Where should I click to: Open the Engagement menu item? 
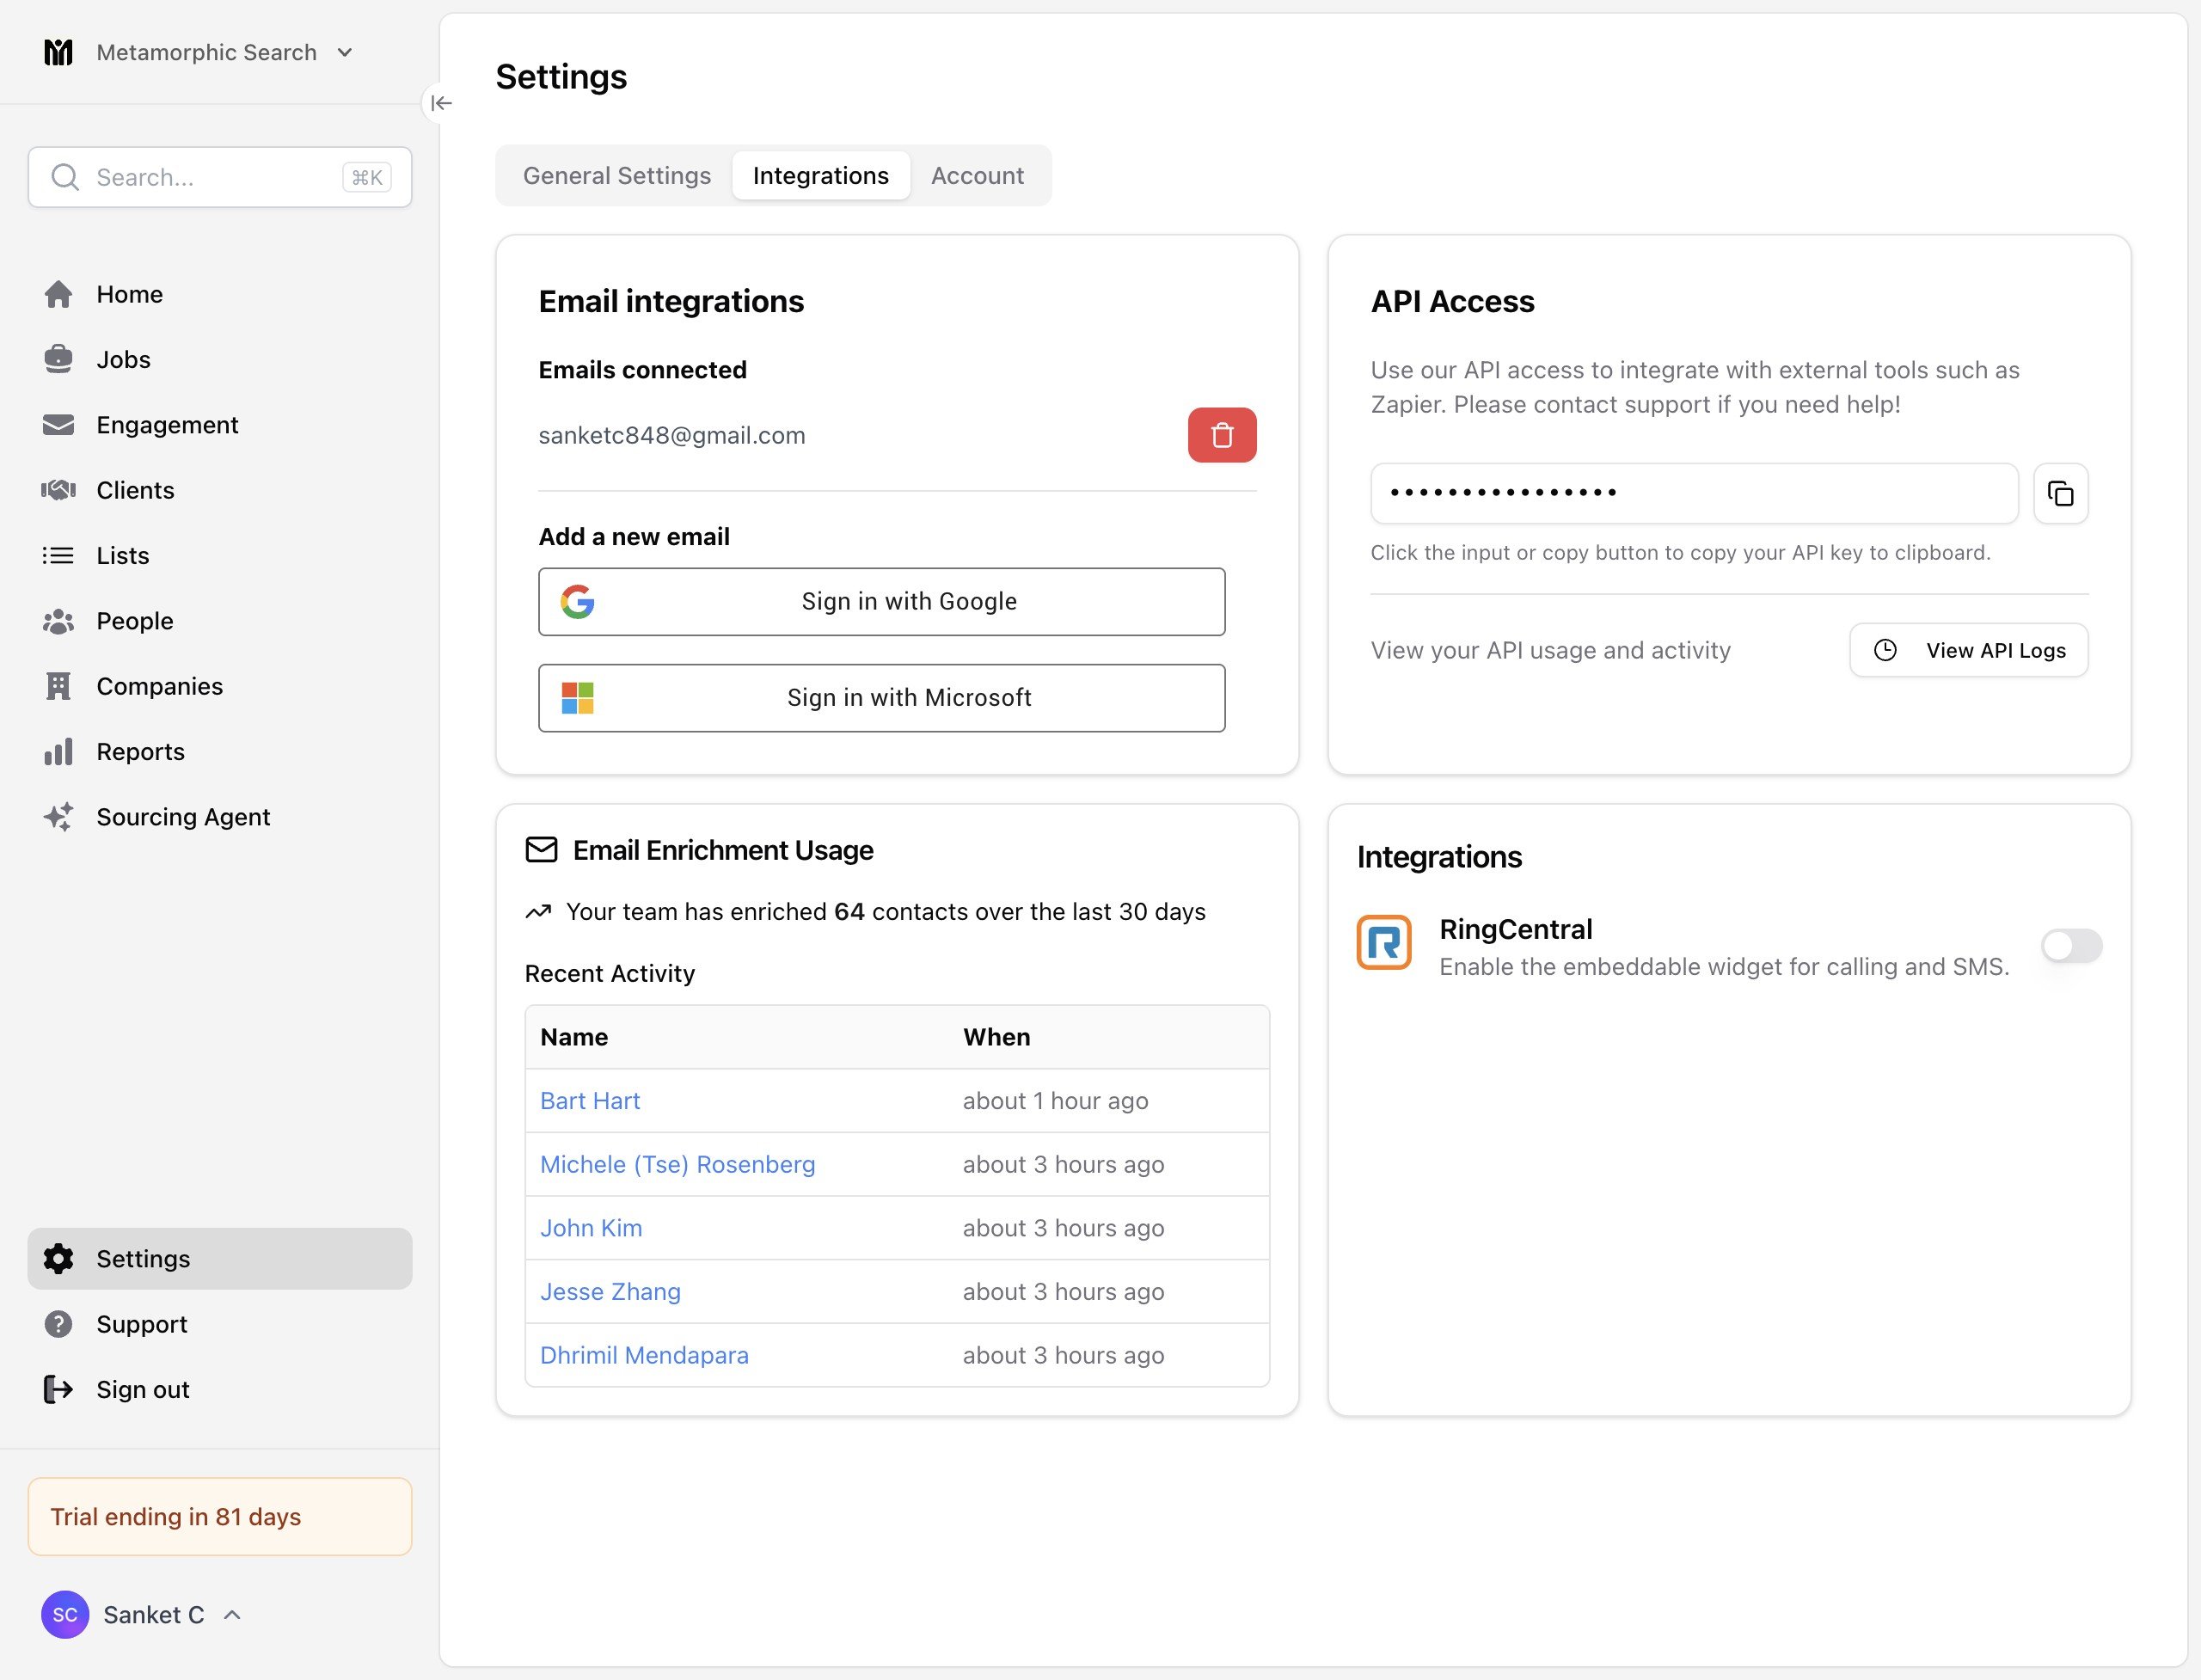click(x=220, y=425)
